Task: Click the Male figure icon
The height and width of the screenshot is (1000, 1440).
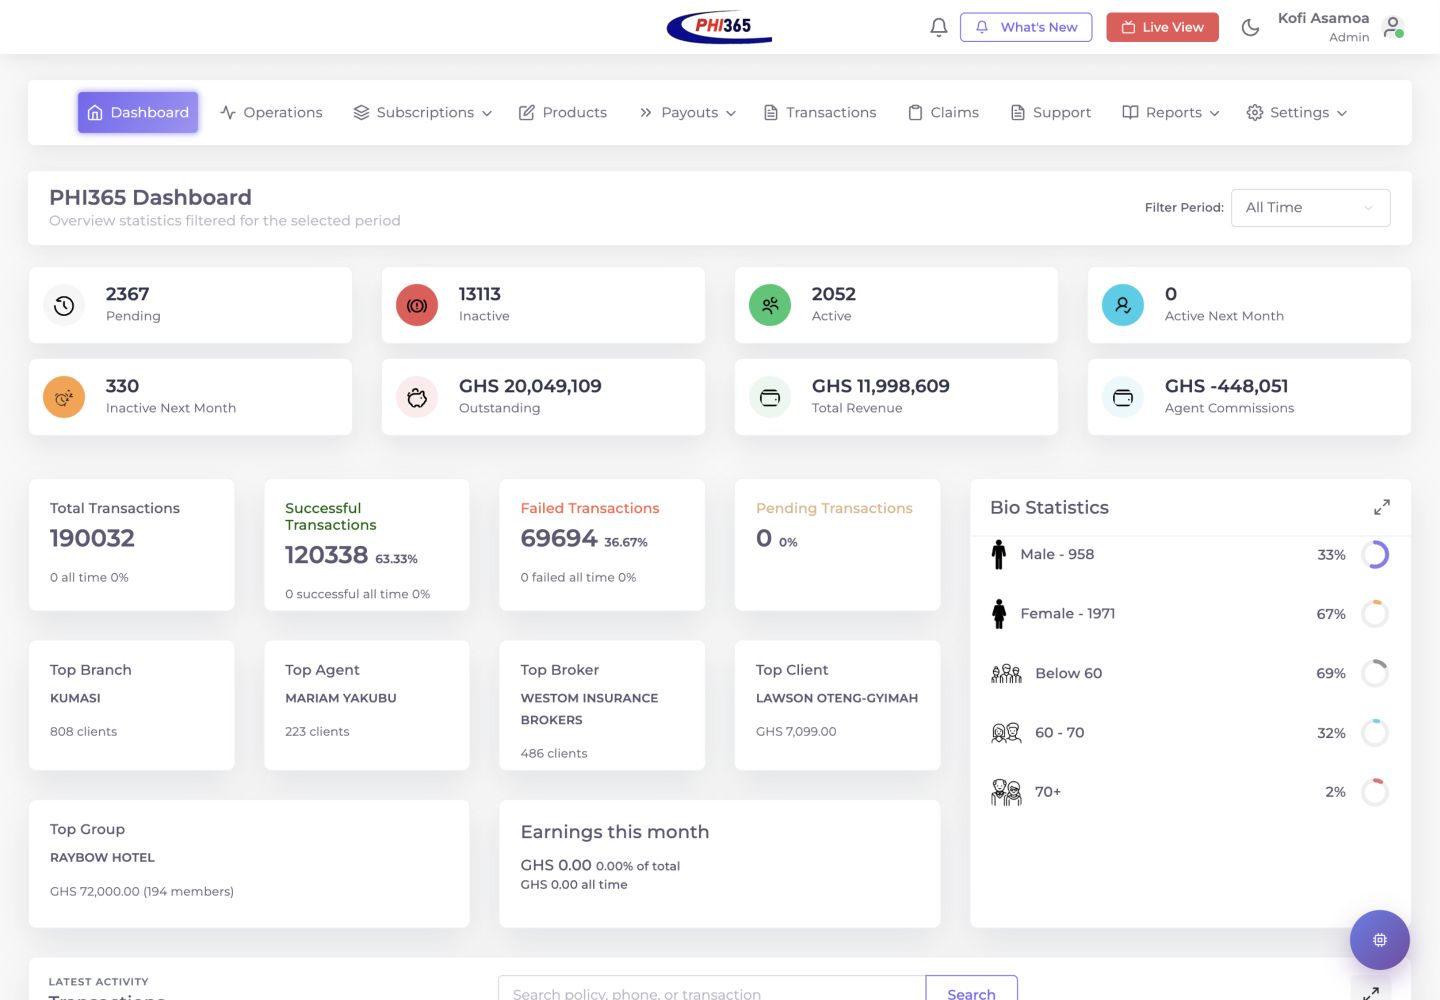Action: [998, 554]
